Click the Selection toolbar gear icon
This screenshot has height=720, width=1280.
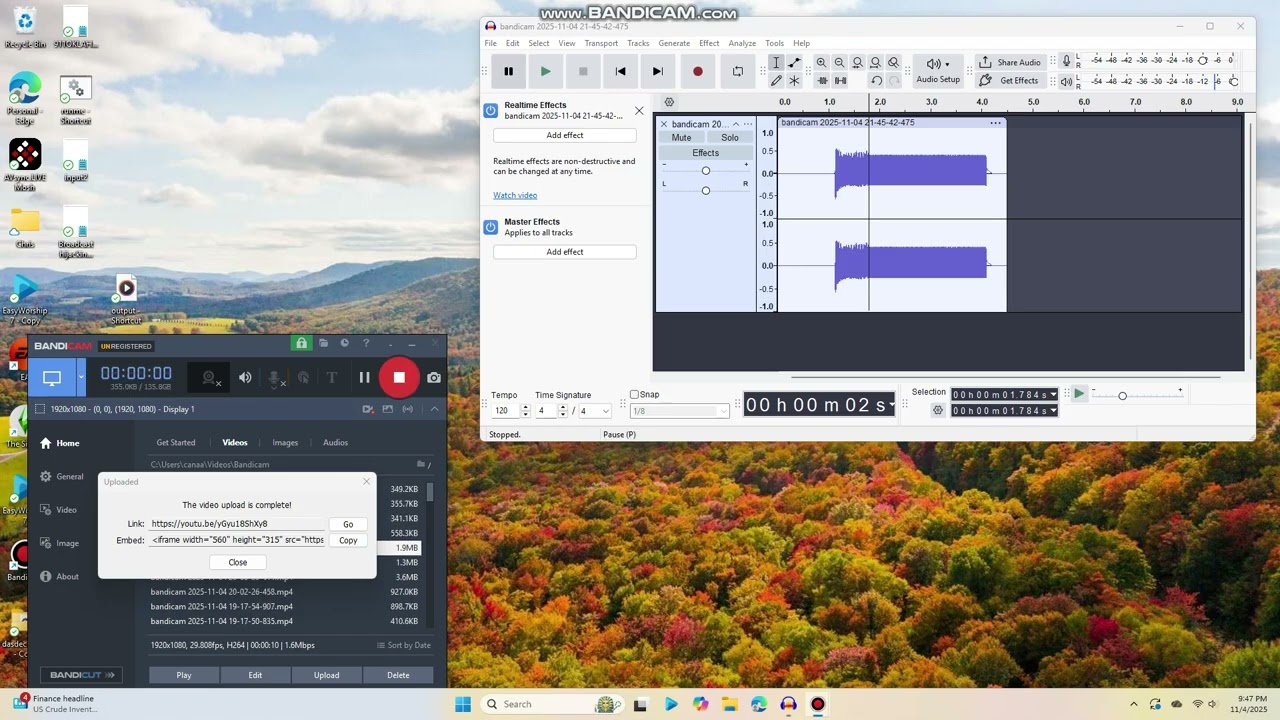point(937,411)
